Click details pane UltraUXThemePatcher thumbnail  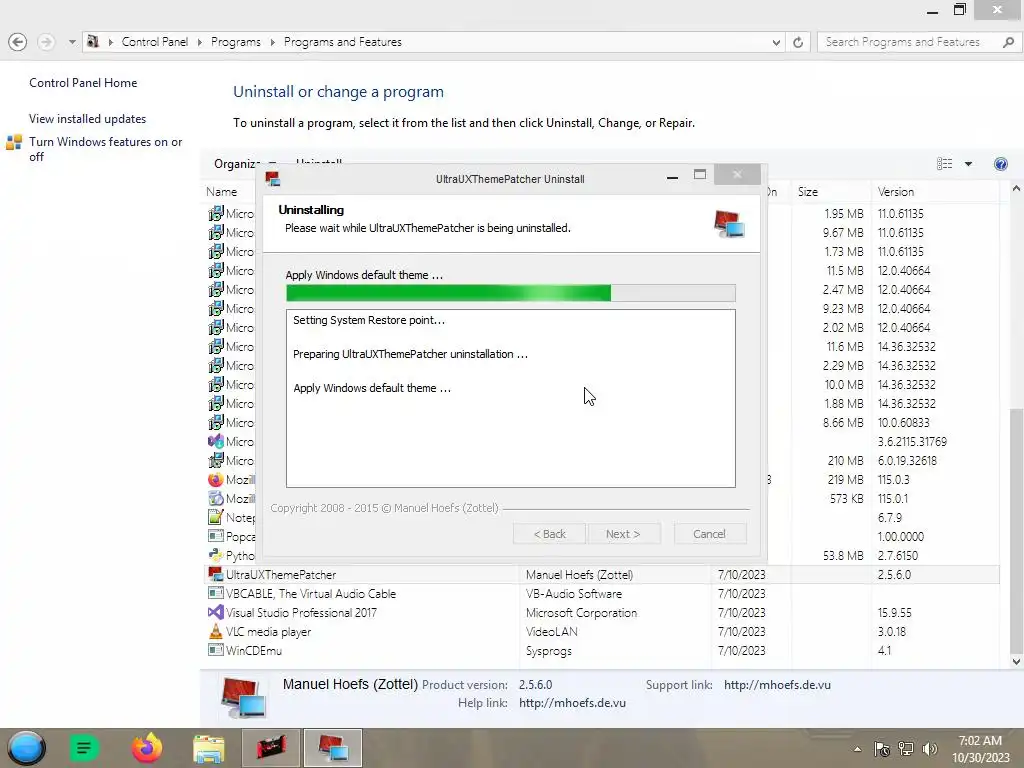[x=243, y=698]
